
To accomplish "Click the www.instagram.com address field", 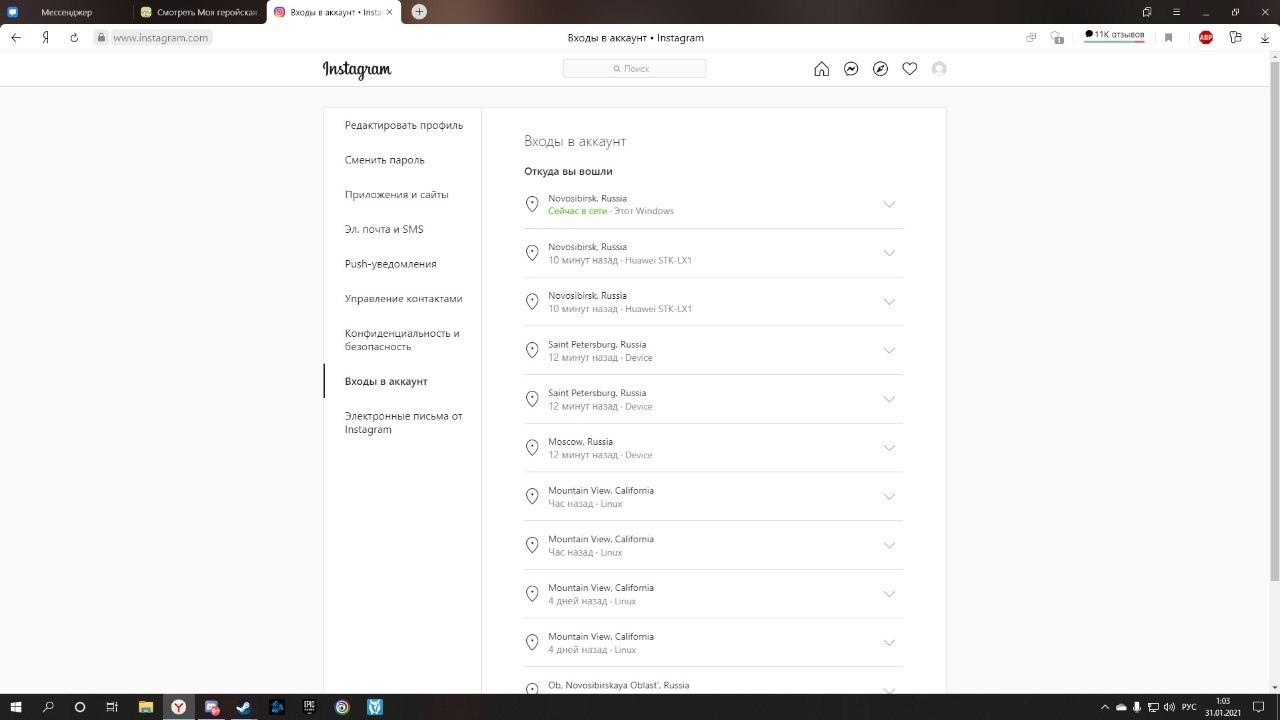I will point(160,37).
